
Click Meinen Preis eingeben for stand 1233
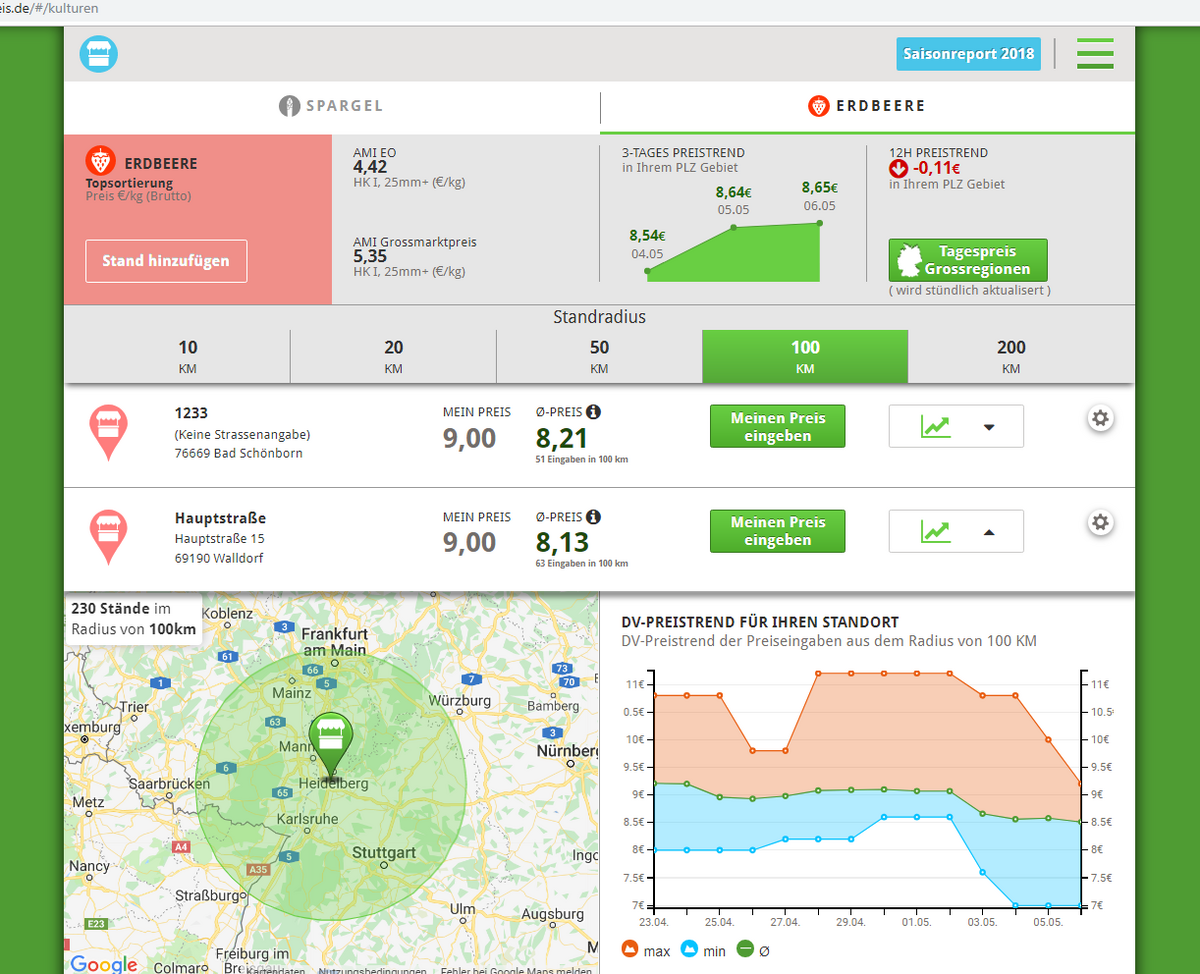[x=778, y=426]
